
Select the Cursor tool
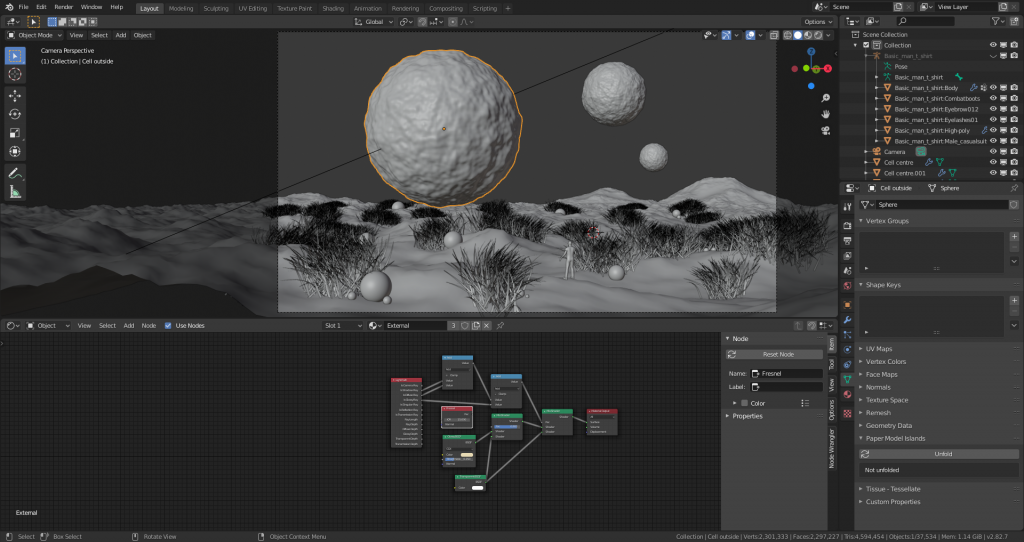pyautogui.click(x=15, y=74)
